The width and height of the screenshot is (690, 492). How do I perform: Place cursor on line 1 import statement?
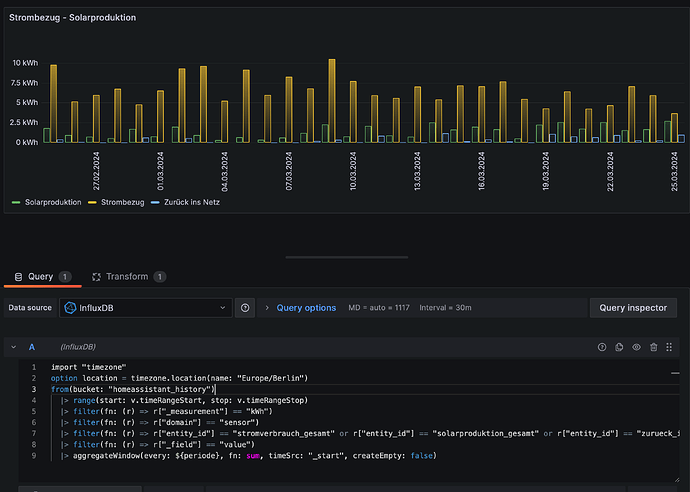click(88, 367)
